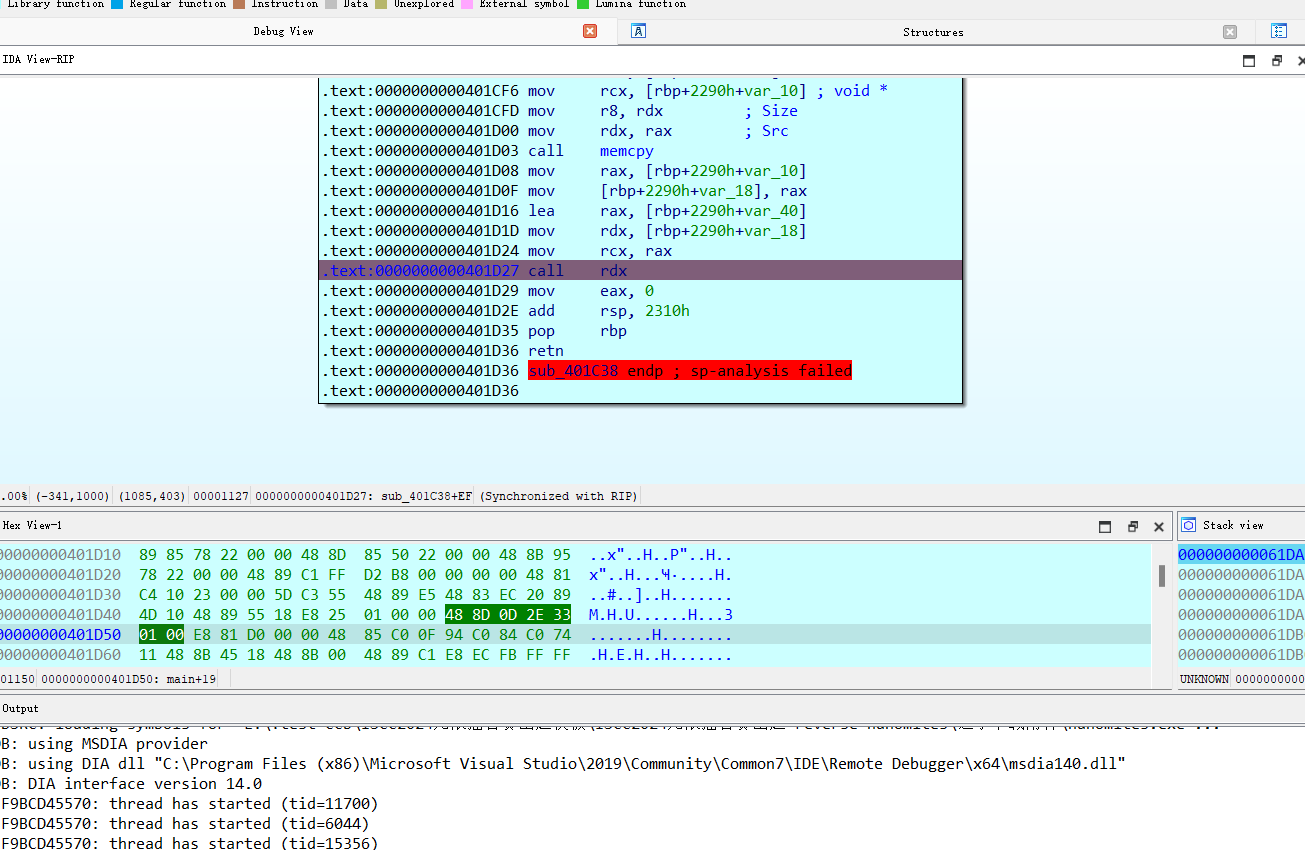This screenshot has width=1305, height=850.
Task: Close the Debug View tab with red X
Action: point(590,32)
